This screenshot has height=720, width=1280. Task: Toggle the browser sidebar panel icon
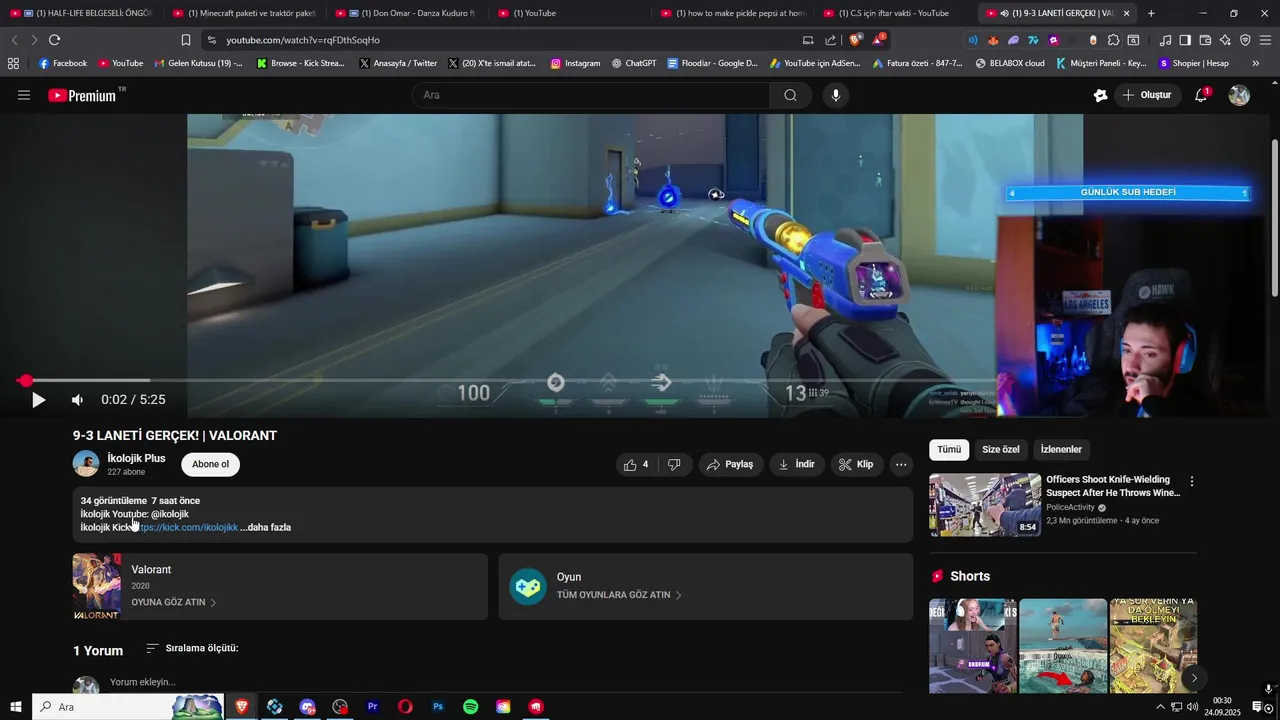[x=1185, y=40]
